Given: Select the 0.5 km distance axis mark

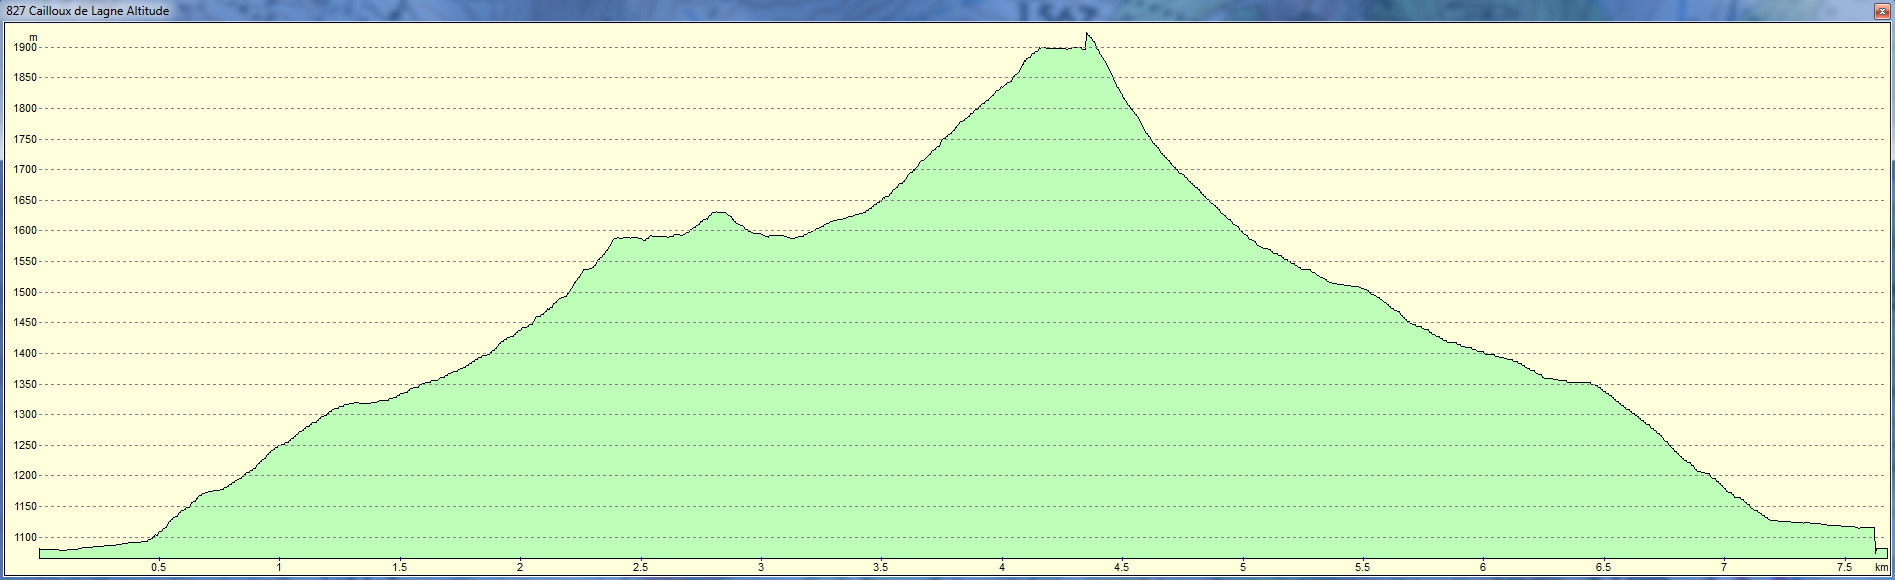Looking at the screenshot, I should point(158,567).
